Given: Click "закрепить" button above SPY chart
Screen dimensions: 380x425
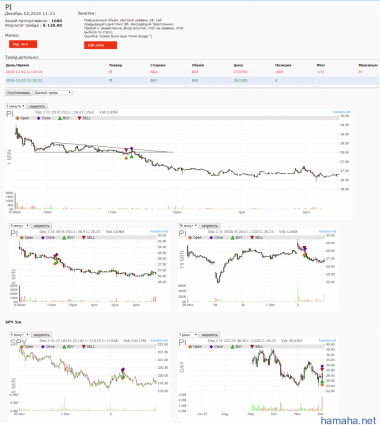Looking at the screenshot, I should (41, 335).
